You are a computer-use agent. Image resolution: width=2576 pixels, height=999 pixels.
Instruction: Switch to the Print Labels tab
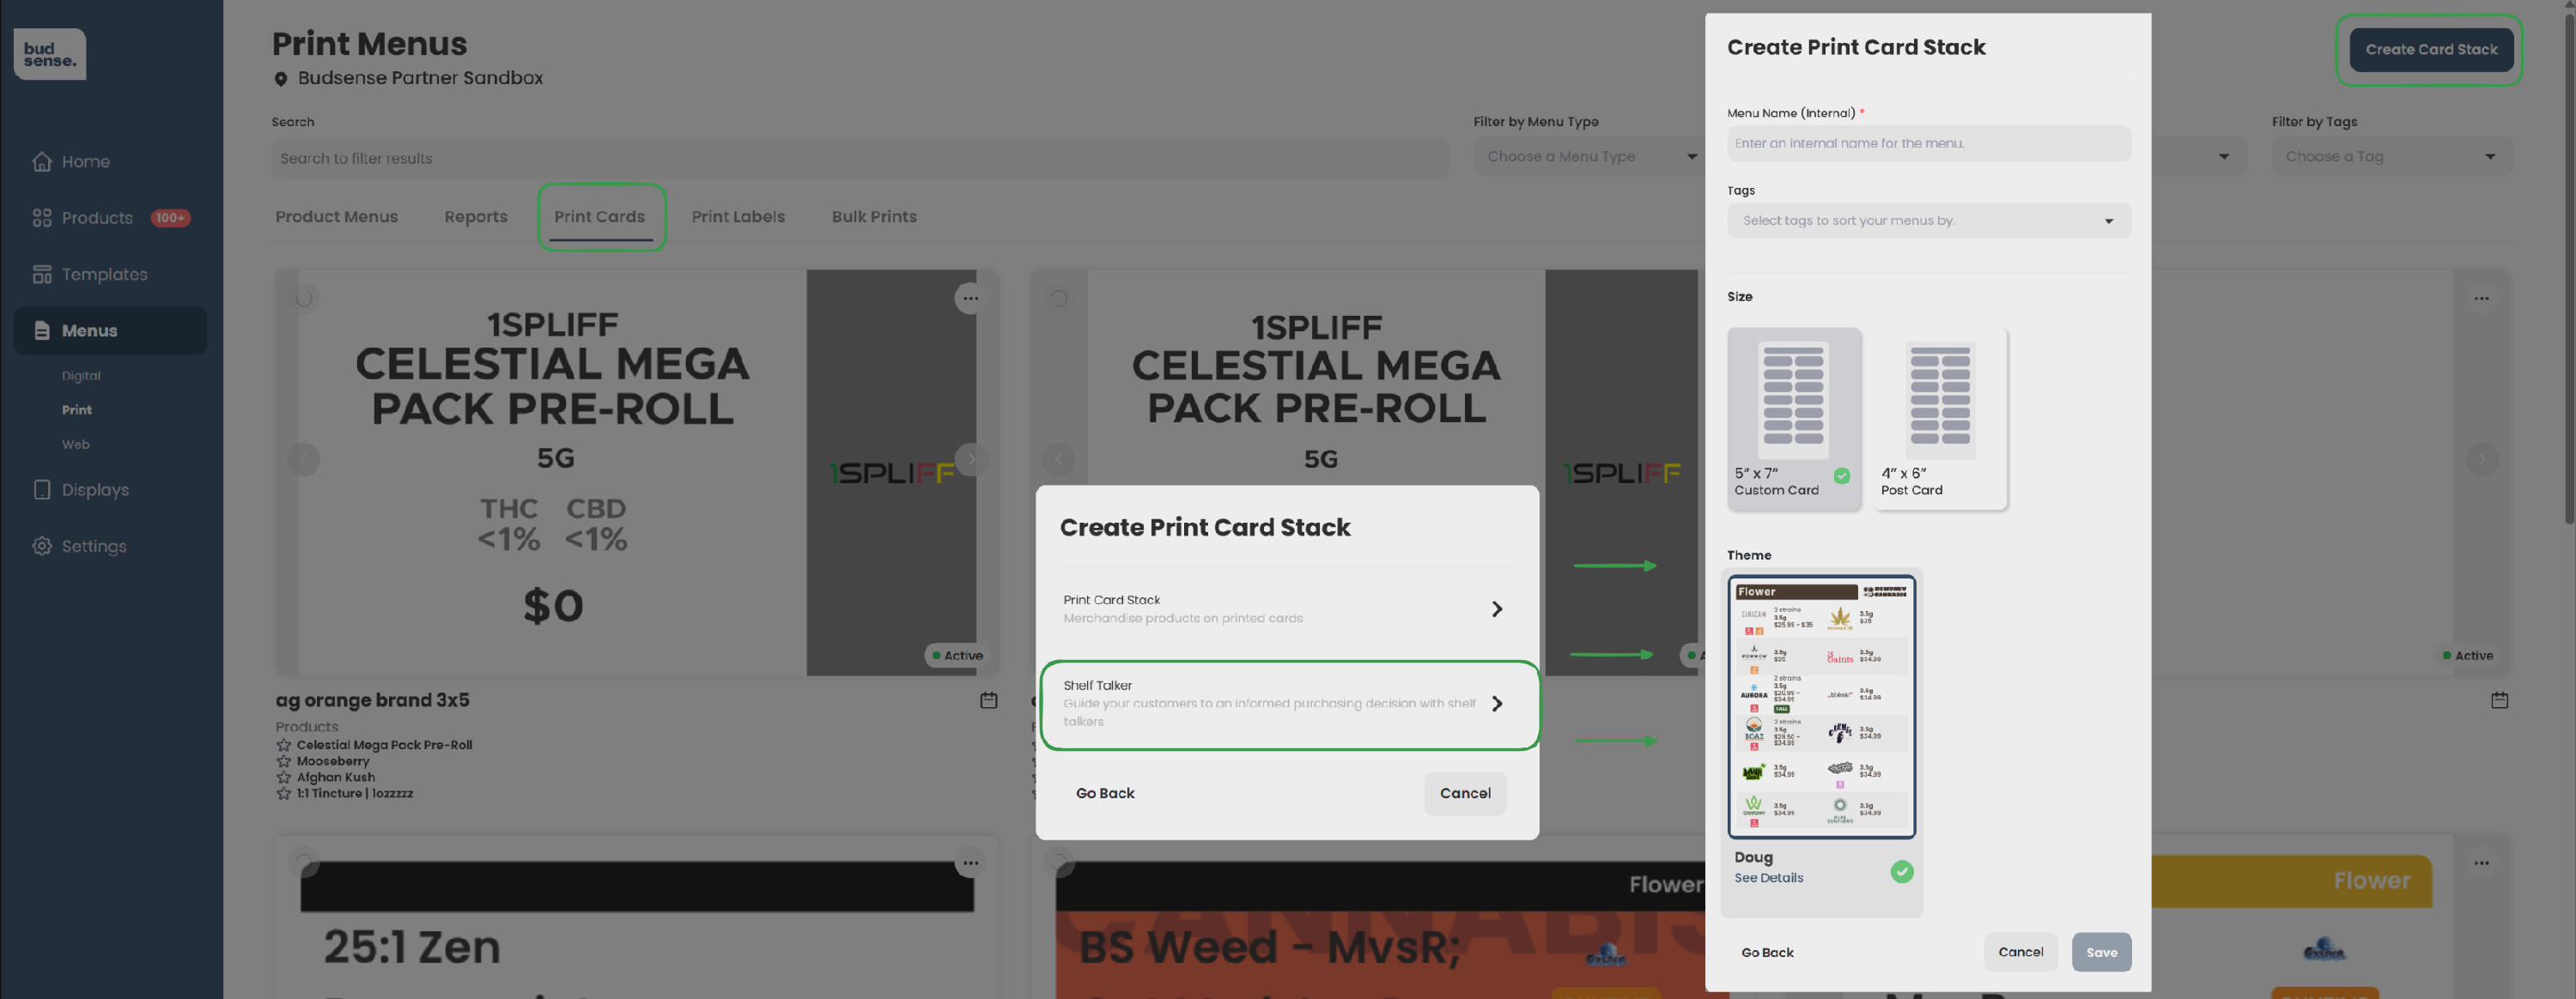[x=738, y=217]
